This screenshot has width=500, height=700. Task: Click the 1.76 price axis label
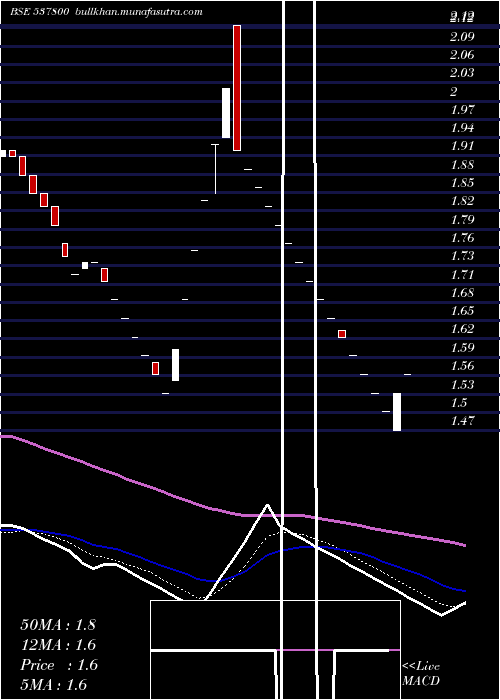(x=462, y=238)
